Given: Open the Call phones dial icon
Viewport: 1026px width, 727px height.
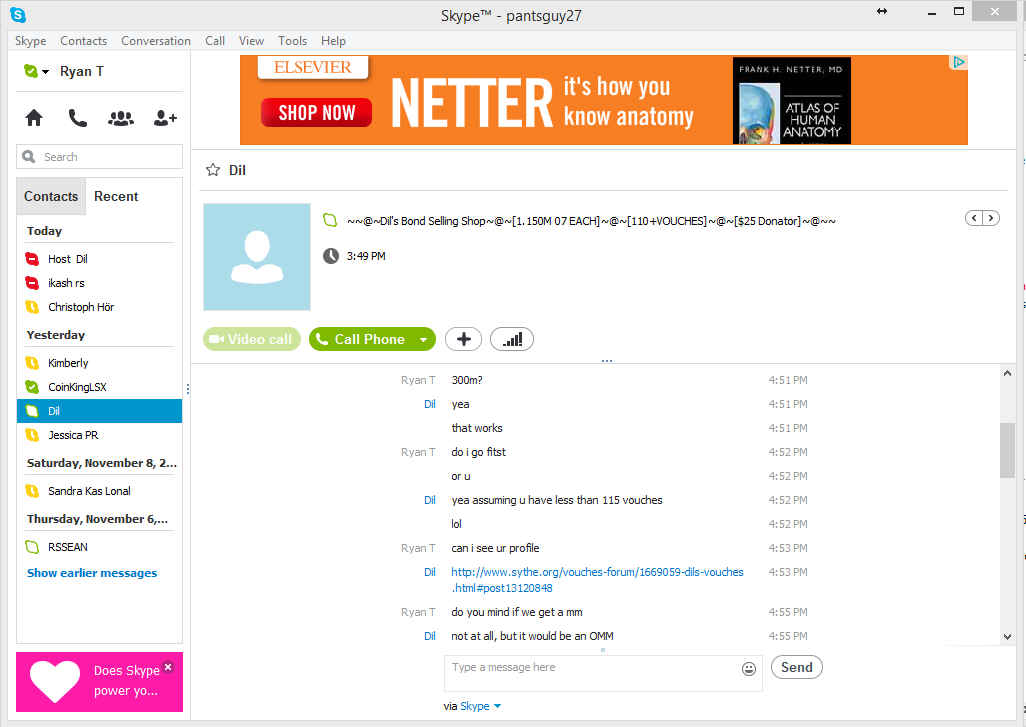Looking at the screenshot, I should 77,118.
